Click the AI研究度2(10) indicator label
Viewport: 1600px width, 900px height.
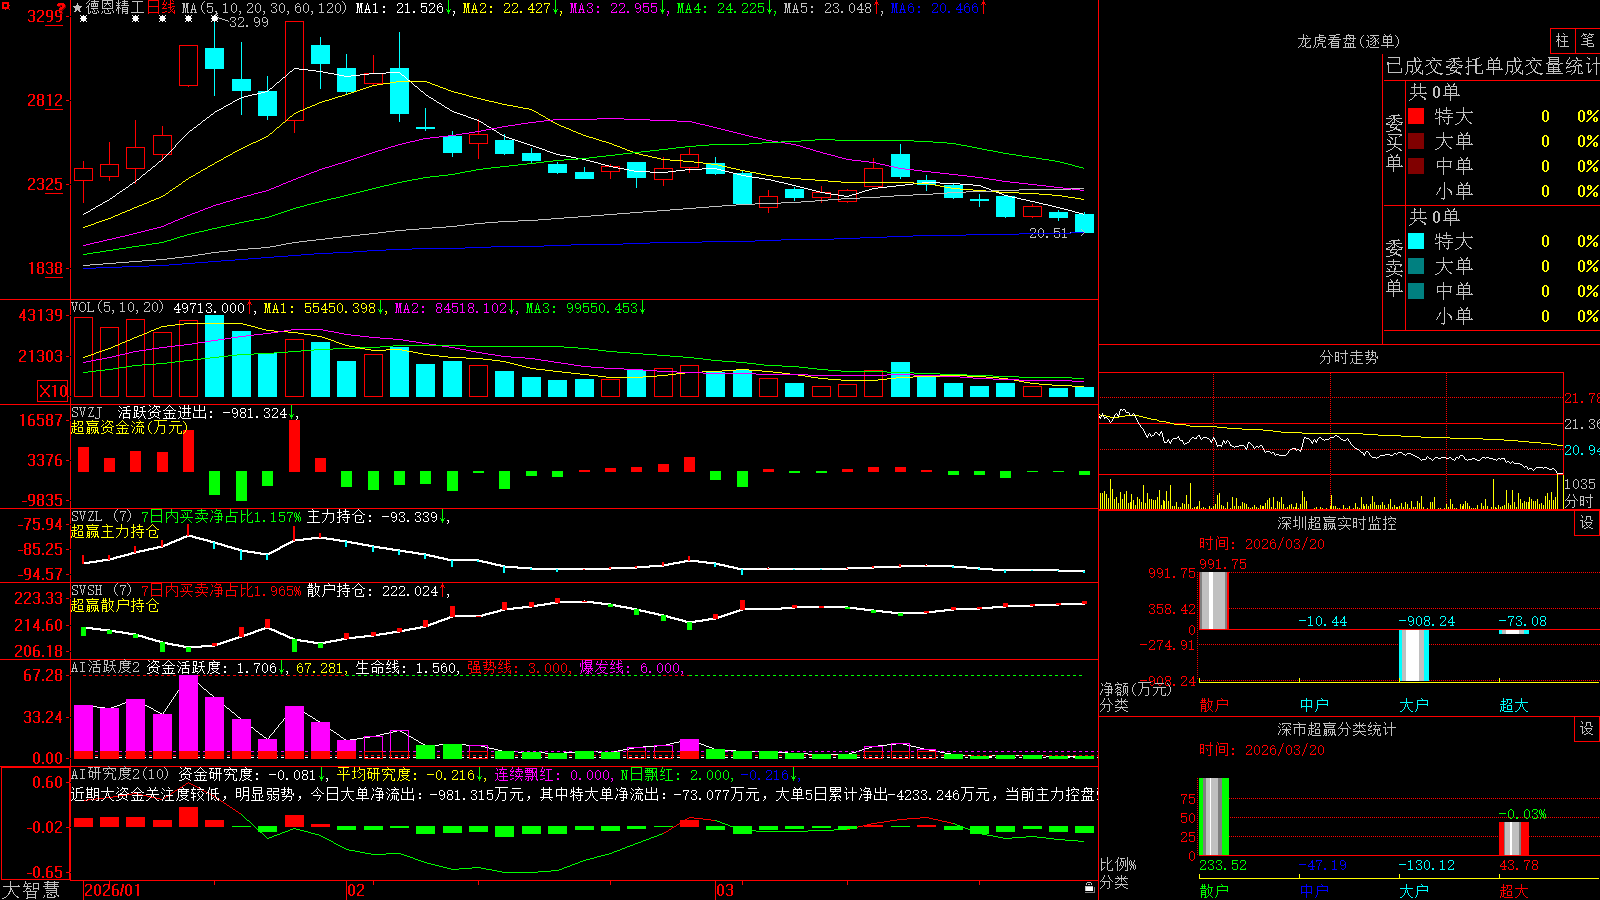(x=120, y=774)
